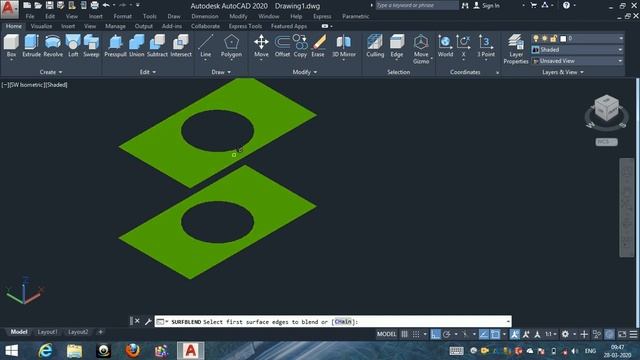Start the Sweep command
The height and width of the screenshot is (360, 640).
coord(91,45)
